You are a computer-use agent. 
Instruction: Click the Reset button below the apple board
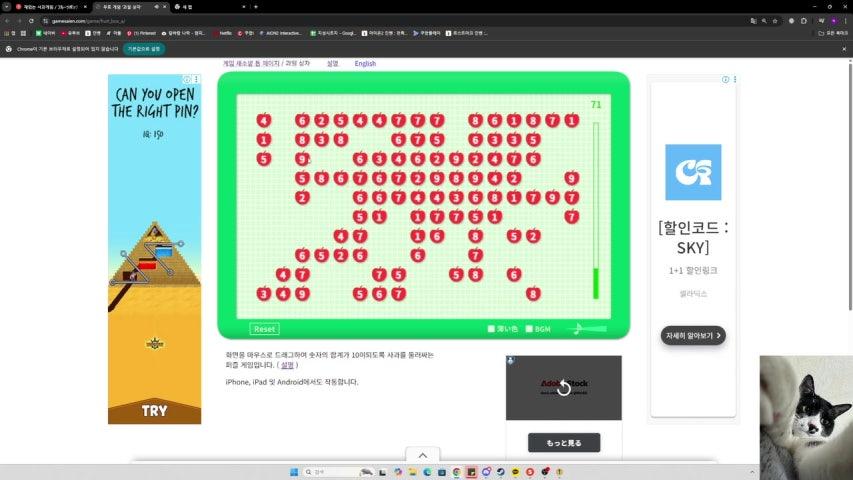click(264, 329)
